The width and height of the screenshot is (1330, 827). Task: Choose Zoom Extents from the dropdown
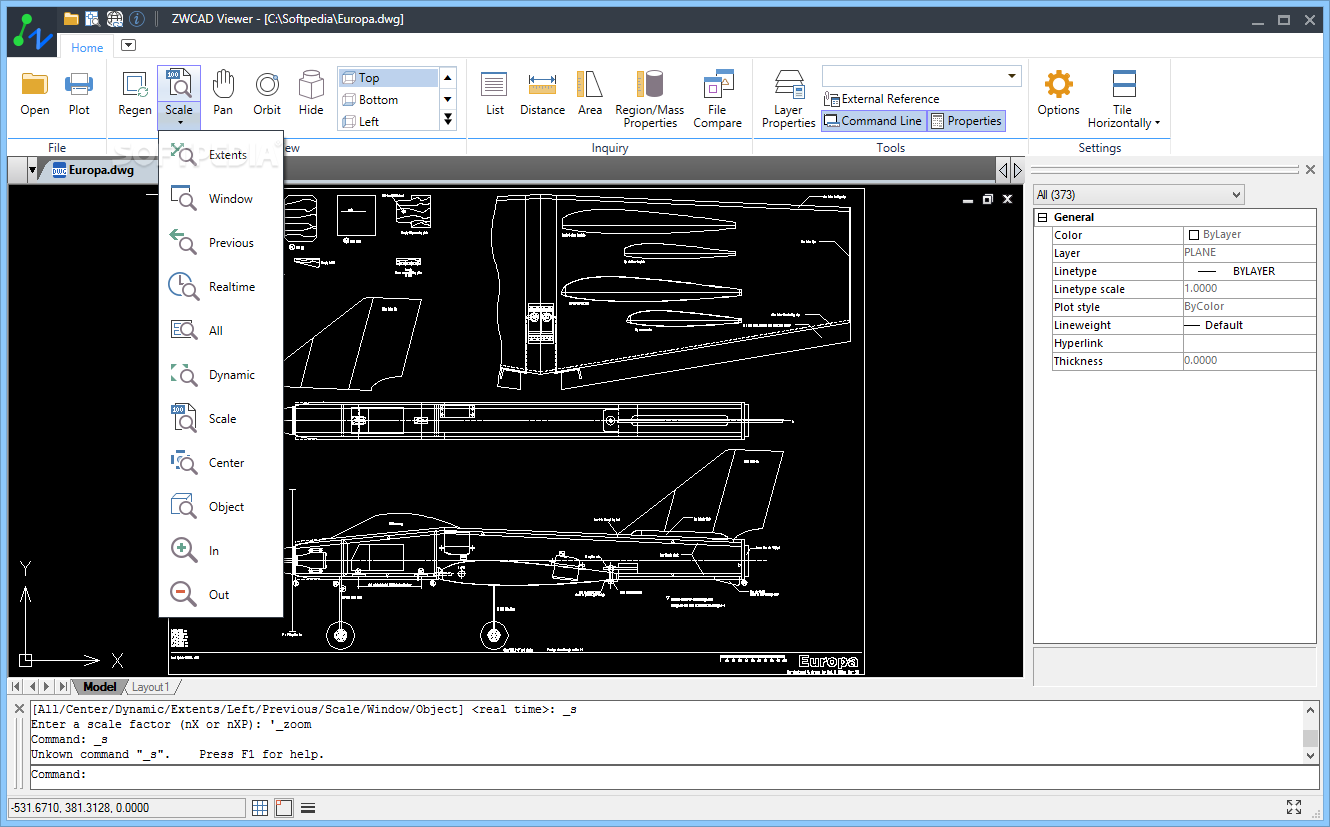[x=221, y=155]
